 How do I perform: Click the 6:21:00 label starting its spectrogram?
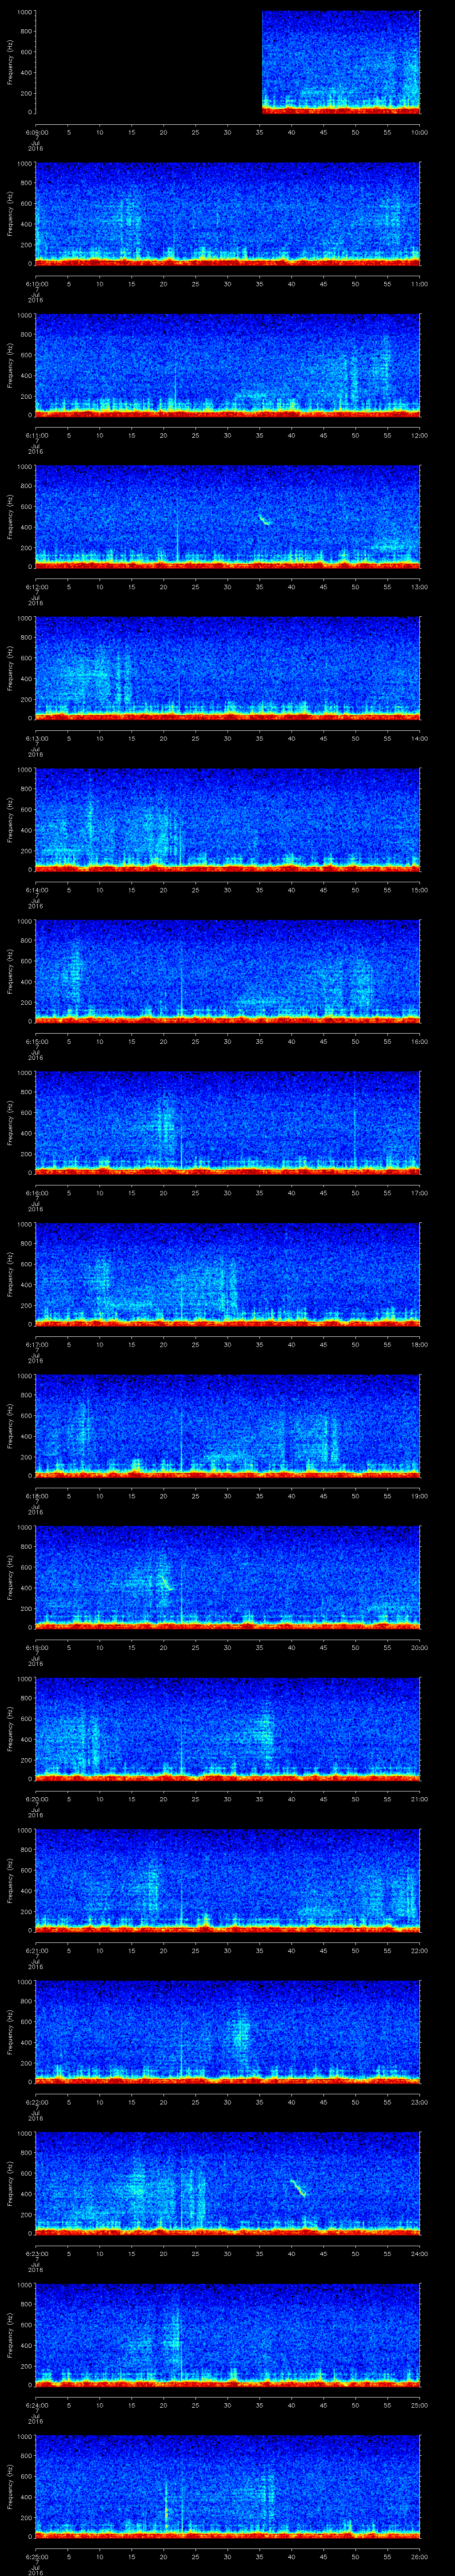pos(36,1951)
